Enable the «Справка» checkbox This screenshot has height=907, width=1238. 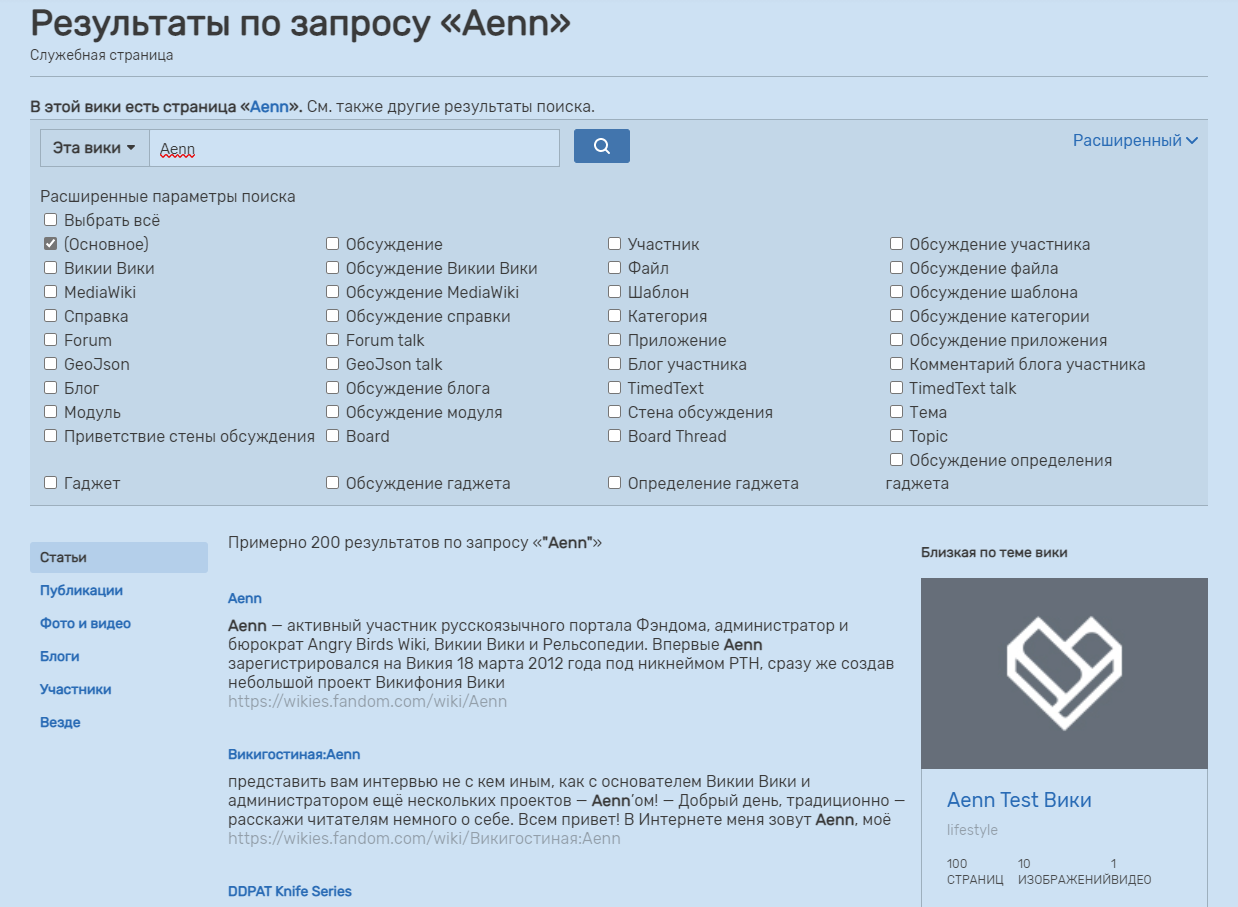(x=50, y=316)
